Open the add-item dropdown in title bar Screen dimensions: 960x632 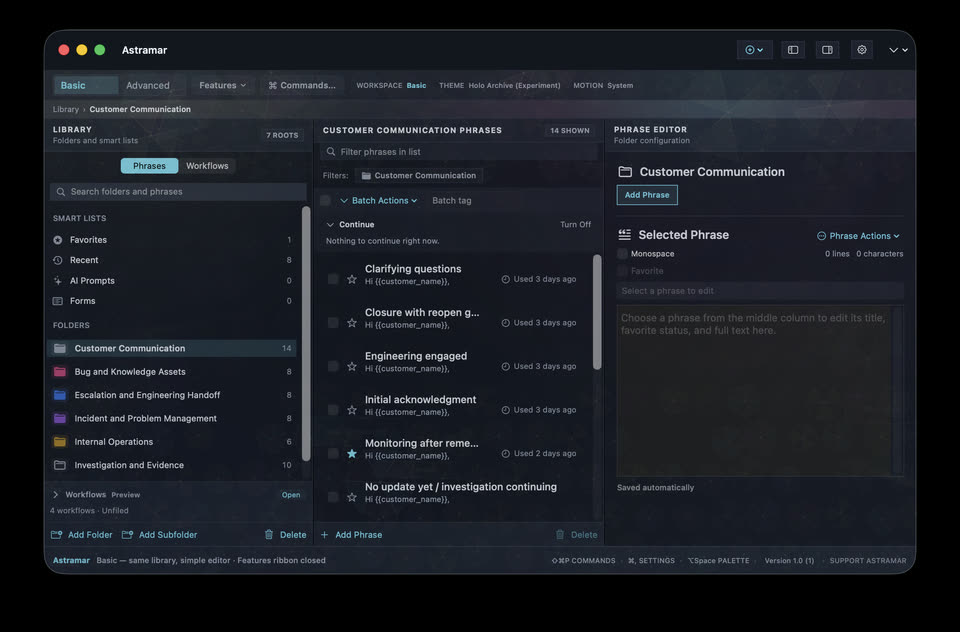754,50
